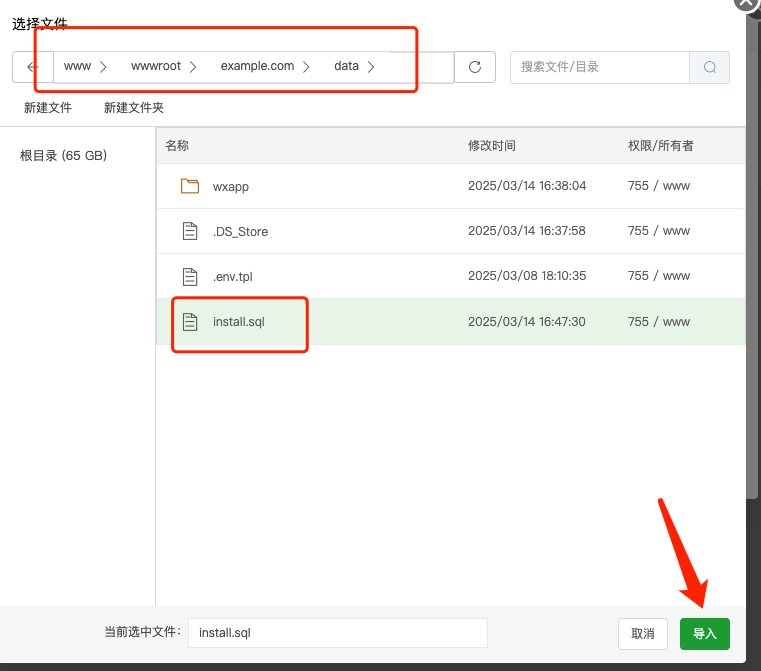Image resolution: width=761 pixels, height=671 pixels.
Task: Click the wxapp folder icon
Action: pyautogui.click(x=190, y=186)
